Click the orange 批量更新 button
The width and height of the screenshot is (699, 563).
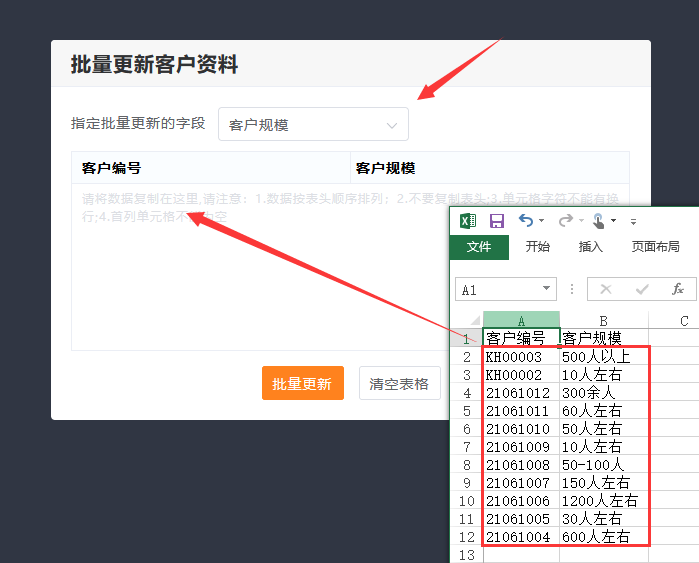[302, 383]
